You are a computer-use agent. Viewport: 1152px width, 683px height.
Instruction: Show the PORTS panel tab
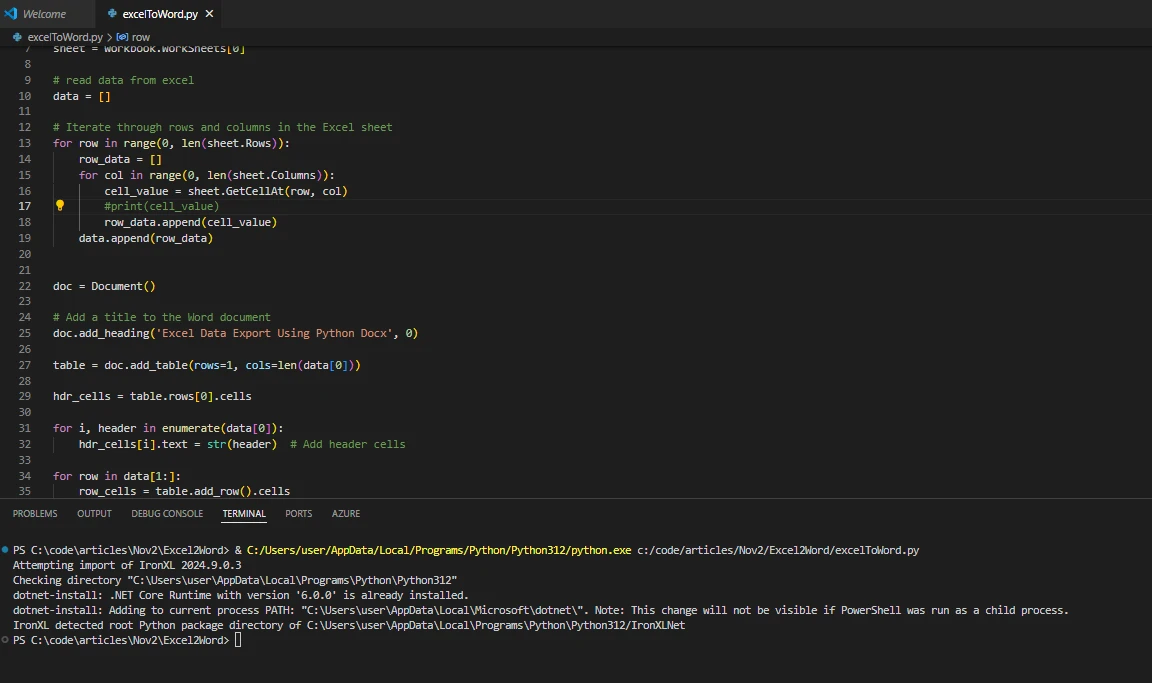298,514
